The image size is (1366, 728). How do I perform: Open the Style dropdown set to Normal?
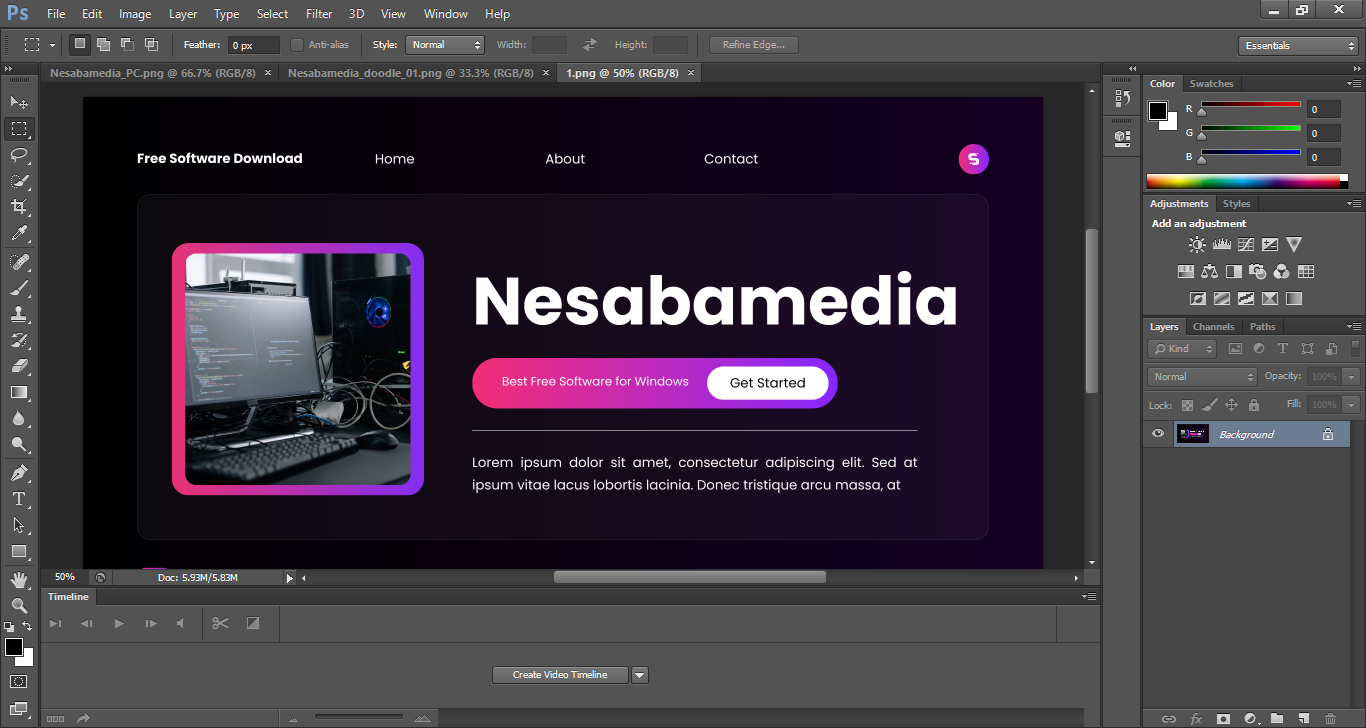point(445,45)
